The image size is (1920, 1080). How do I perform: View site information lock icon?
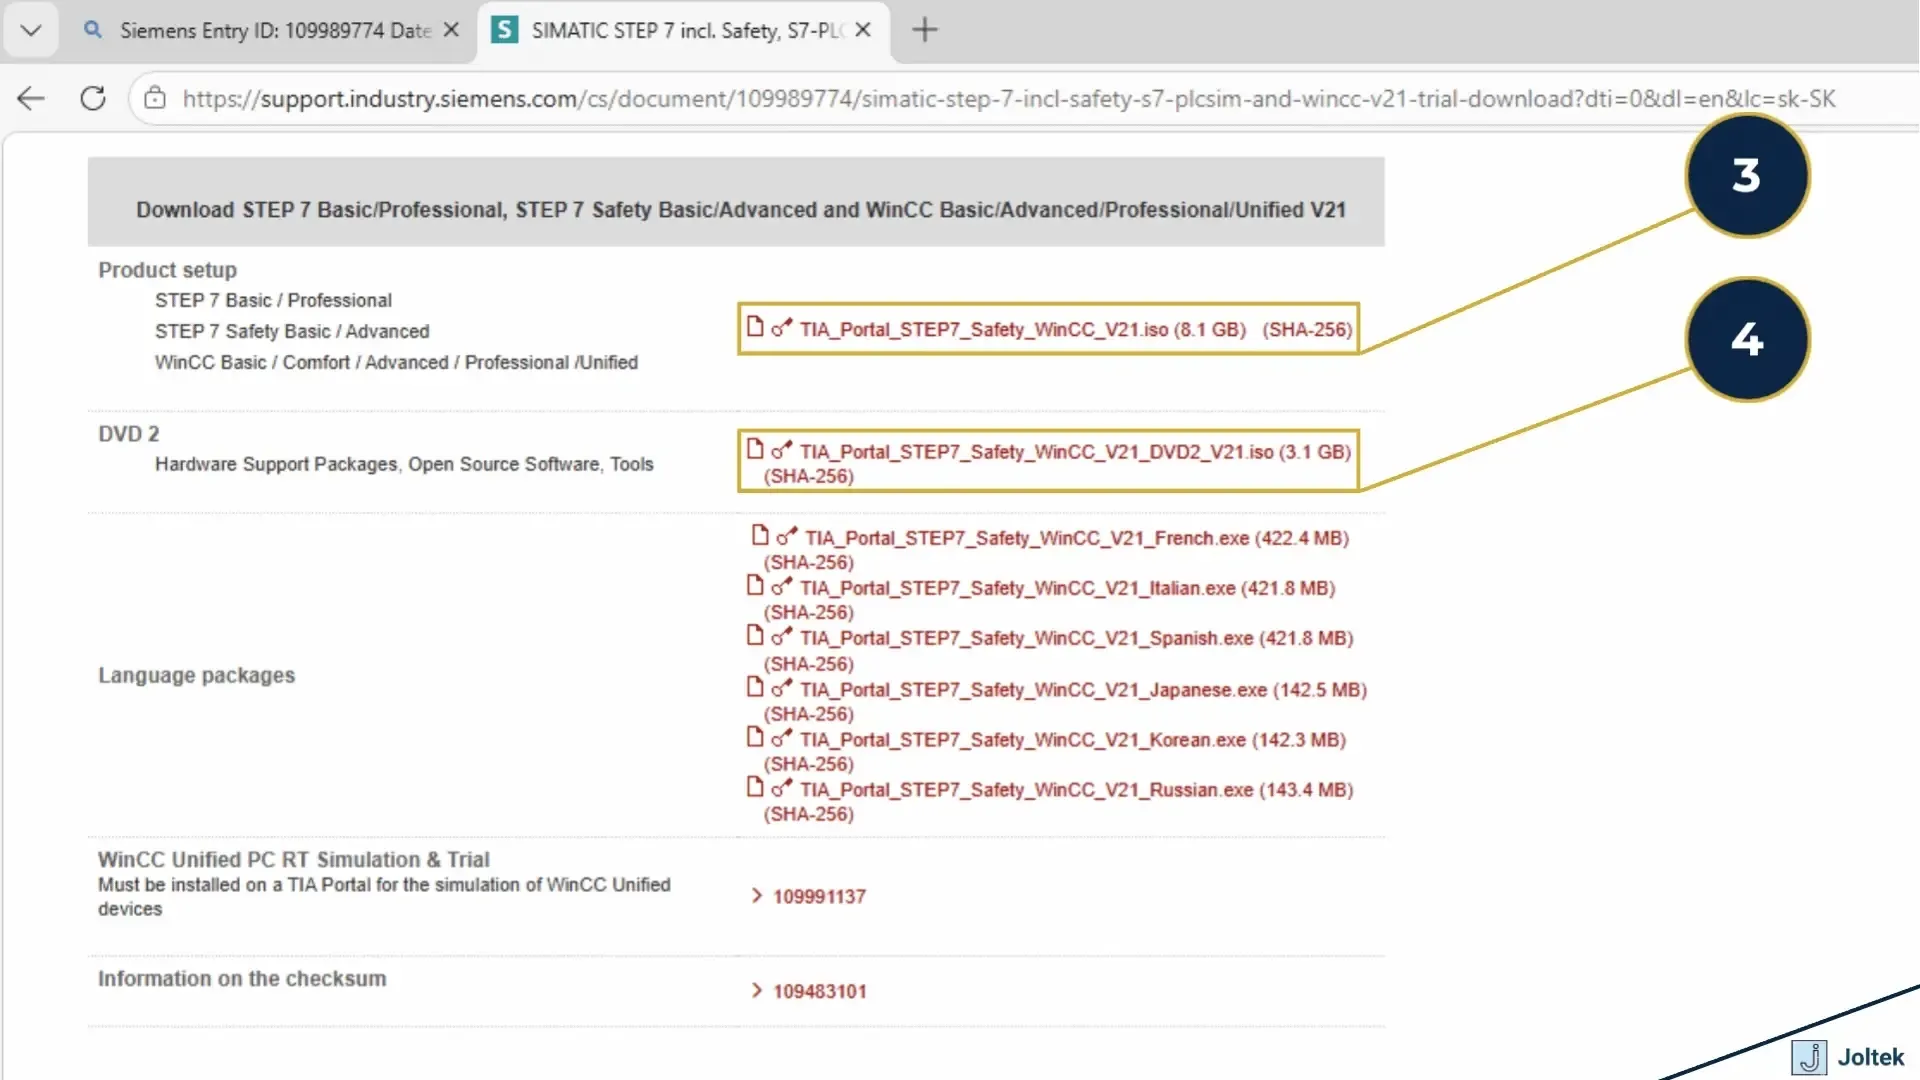pyautogui.click(x=155, y=98)
